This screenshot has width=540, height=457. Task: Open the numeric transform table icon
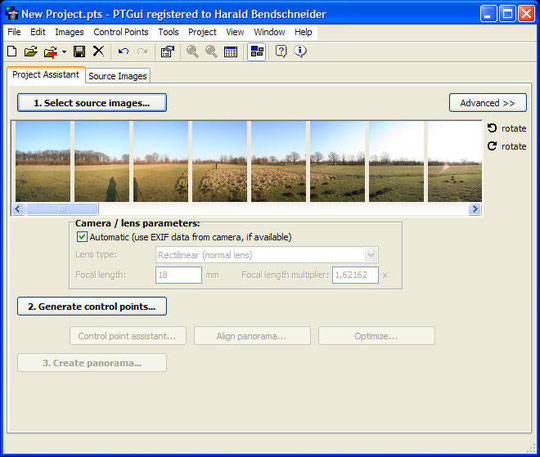[230, 52]
